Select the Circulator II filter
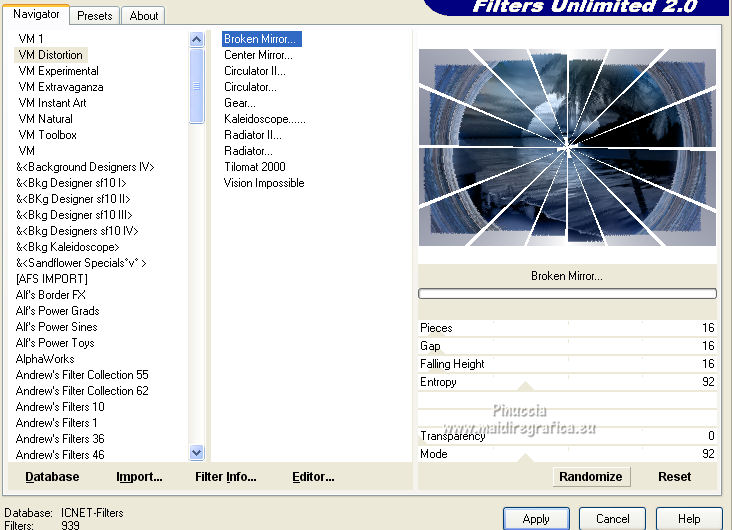This screenshot has height=530, width=732. pos(254,71)
